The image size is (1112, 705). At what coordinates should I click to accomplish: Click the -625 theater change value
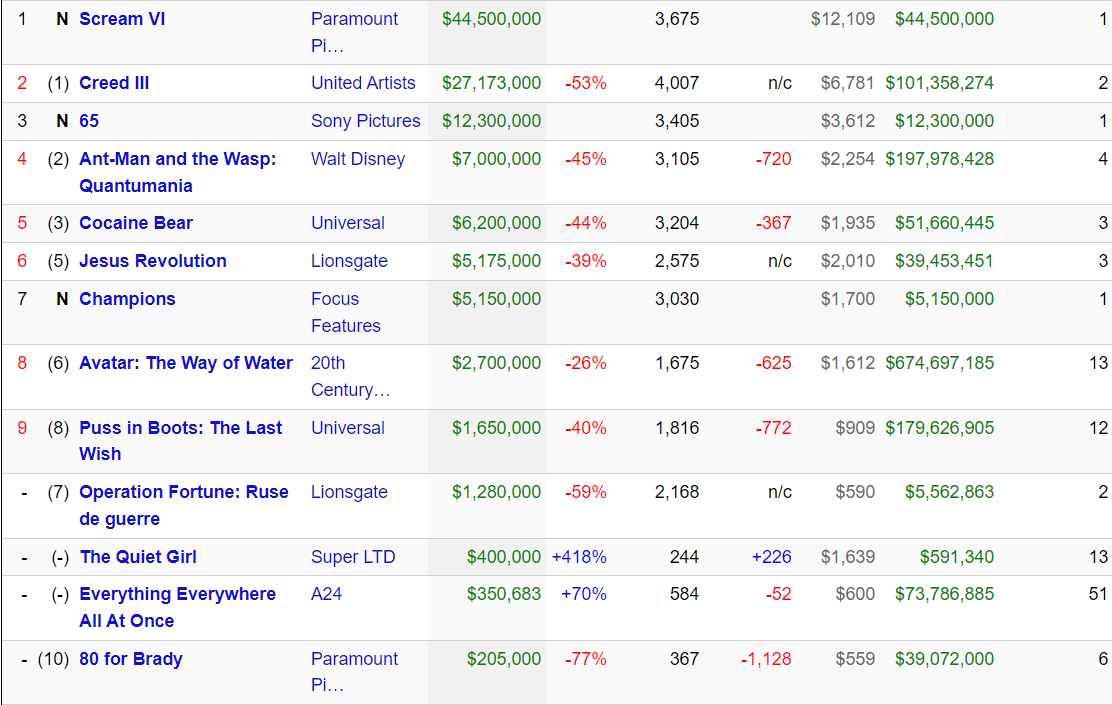pos(774,363)
